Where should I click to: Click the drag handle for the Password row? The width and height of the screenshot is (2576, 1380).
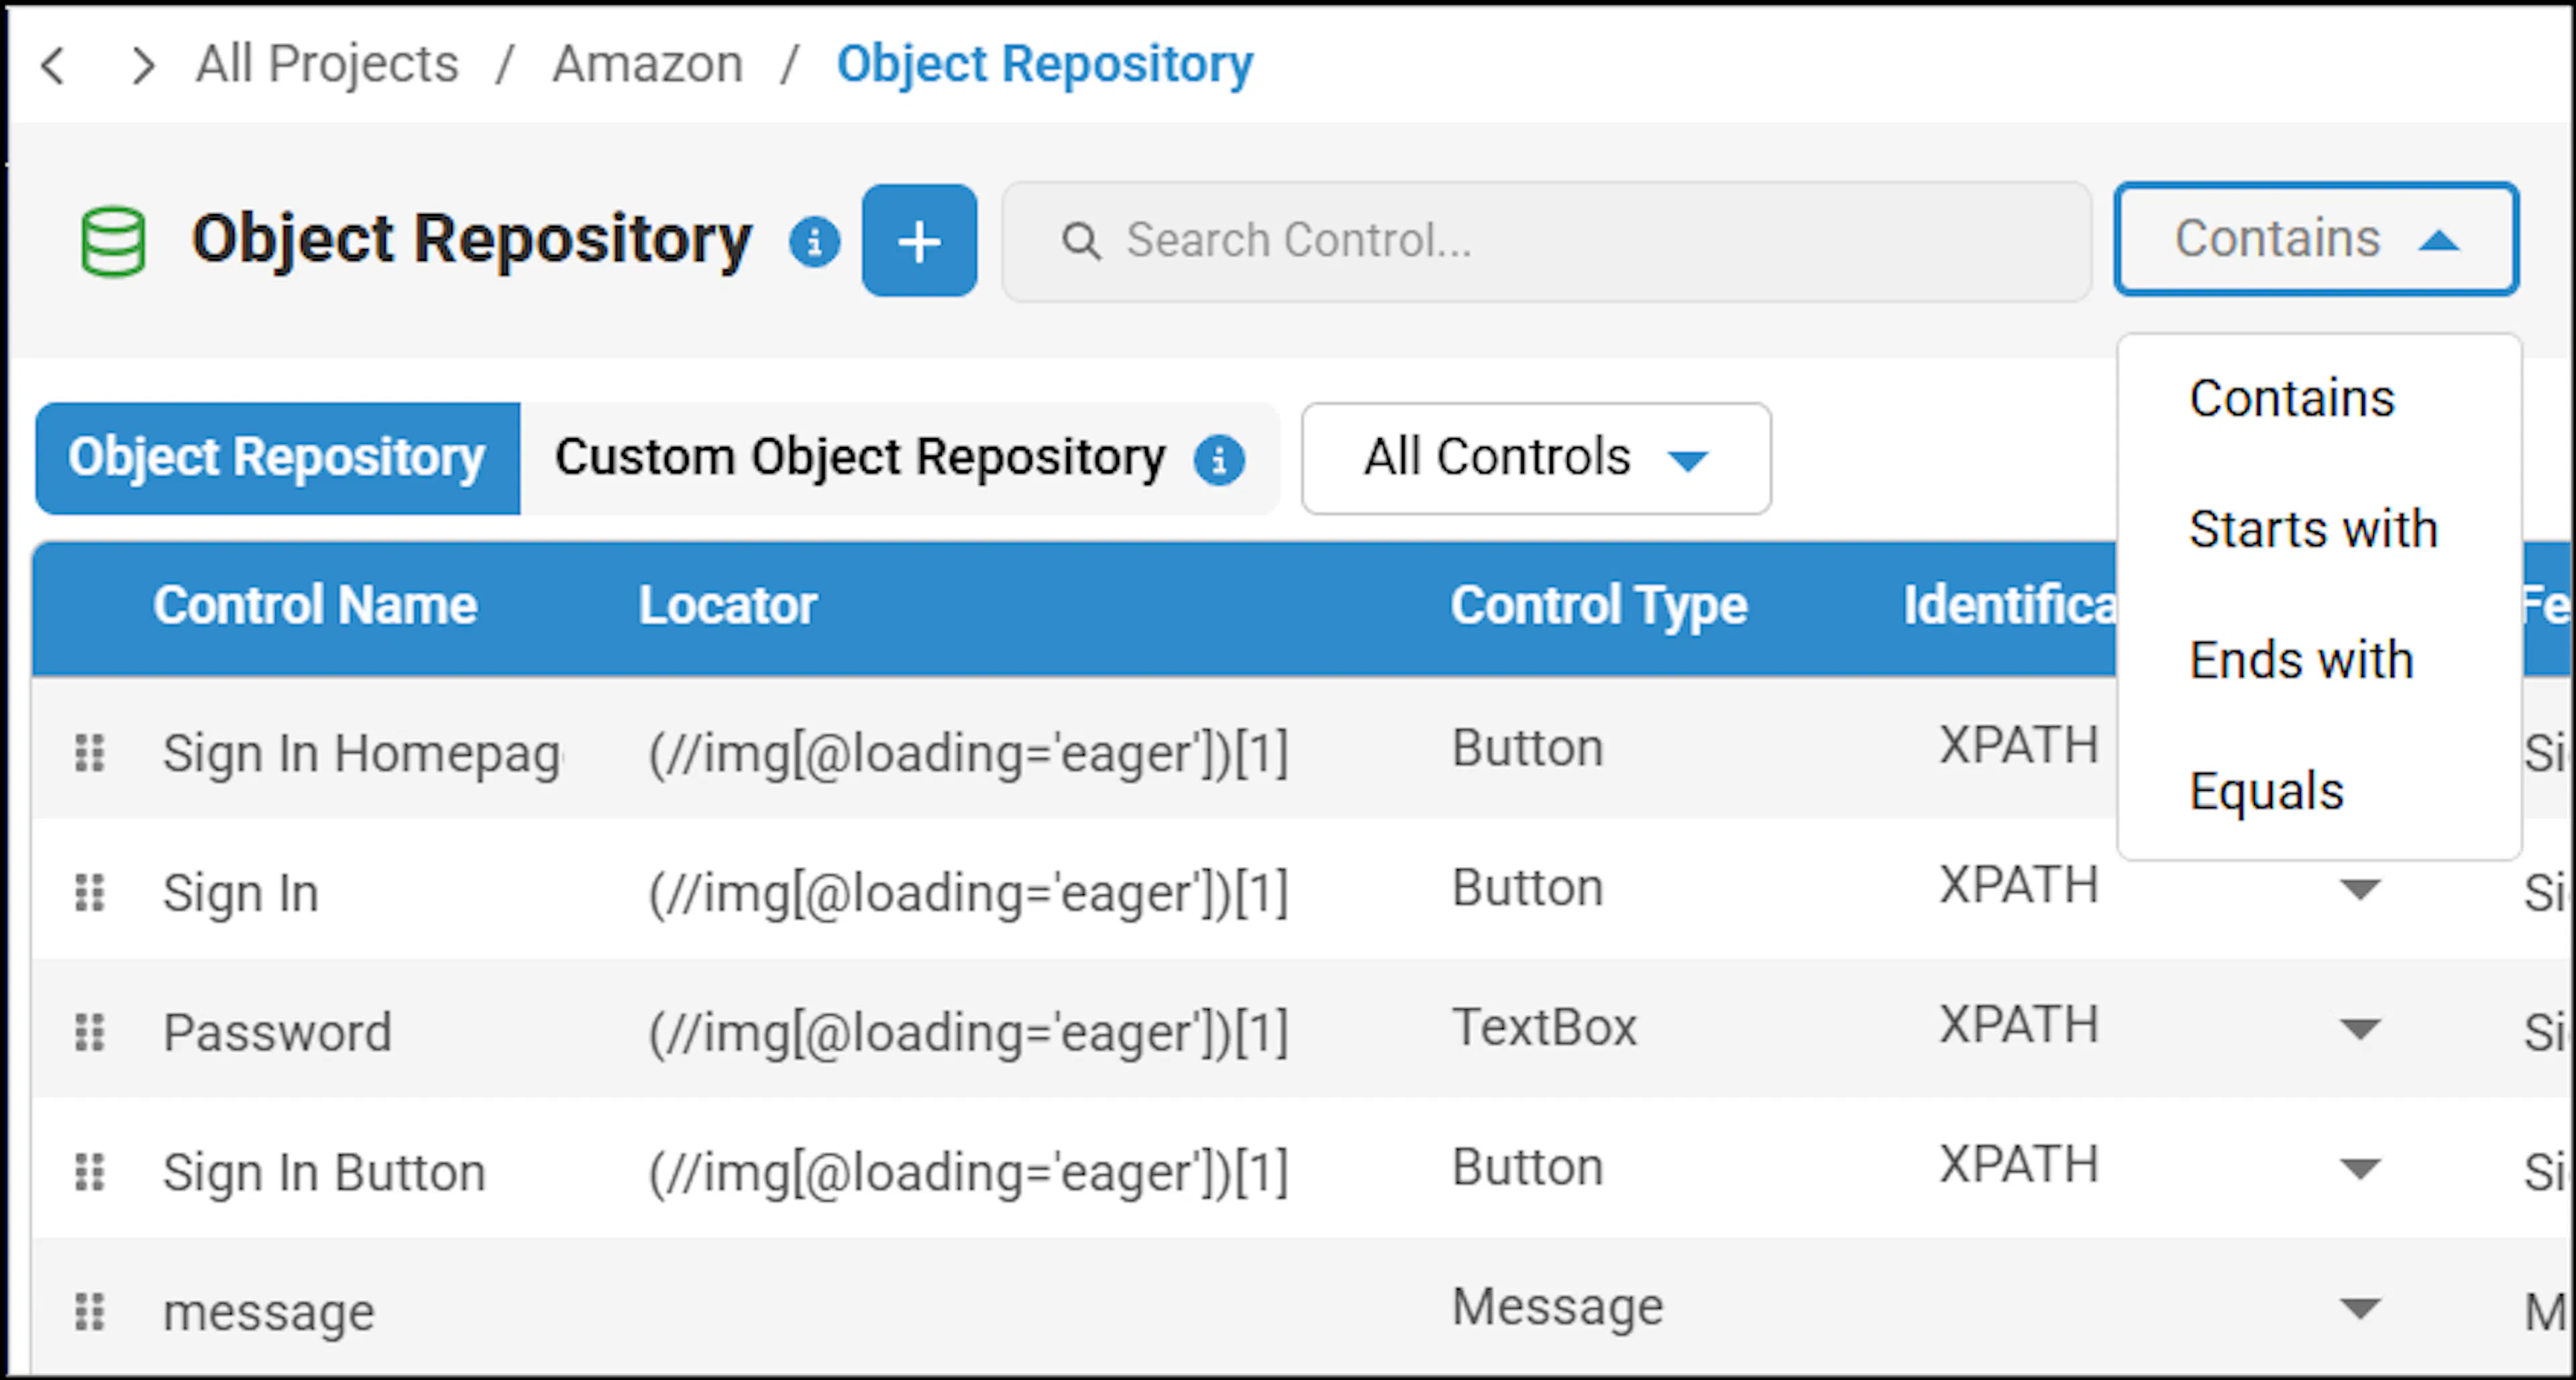tap(90, 1032)
